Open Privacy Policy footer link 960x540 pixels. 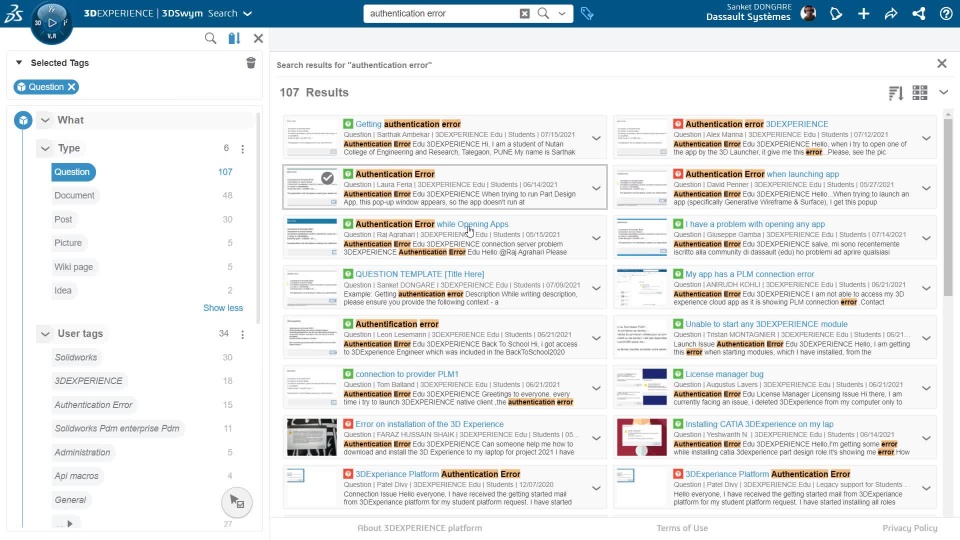pyautogui.click(x=909, y=528)
